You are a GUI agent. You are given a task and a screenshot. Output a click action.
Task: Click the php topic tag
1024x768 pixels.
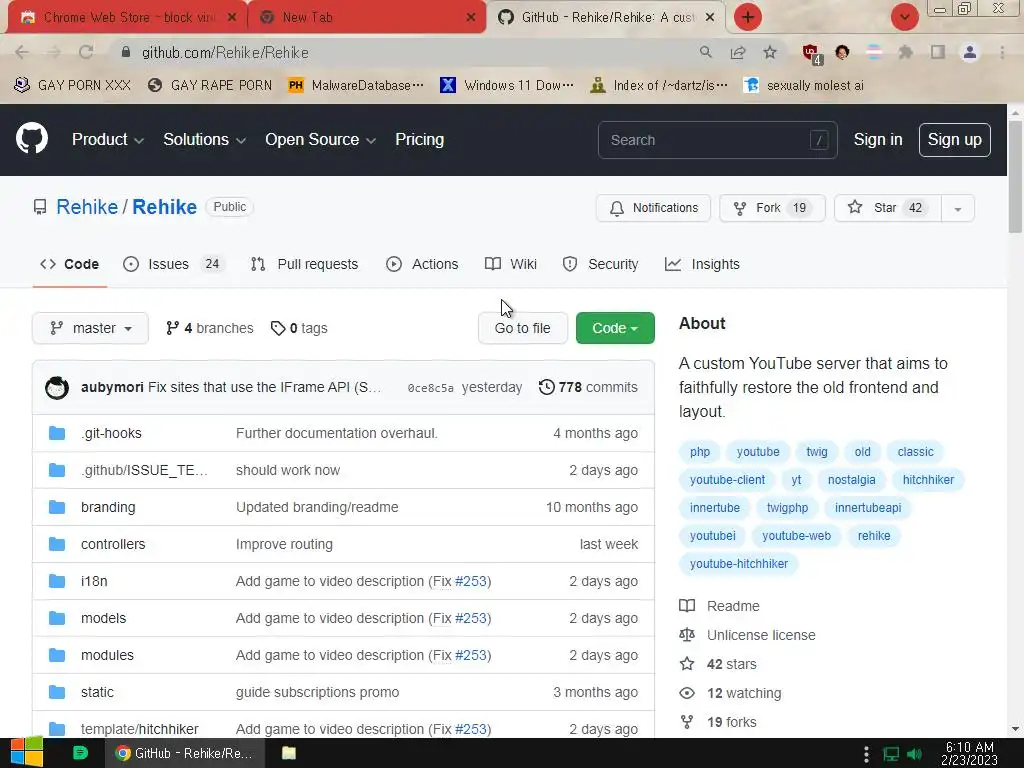pyautogui.click(x=699, y=452)
